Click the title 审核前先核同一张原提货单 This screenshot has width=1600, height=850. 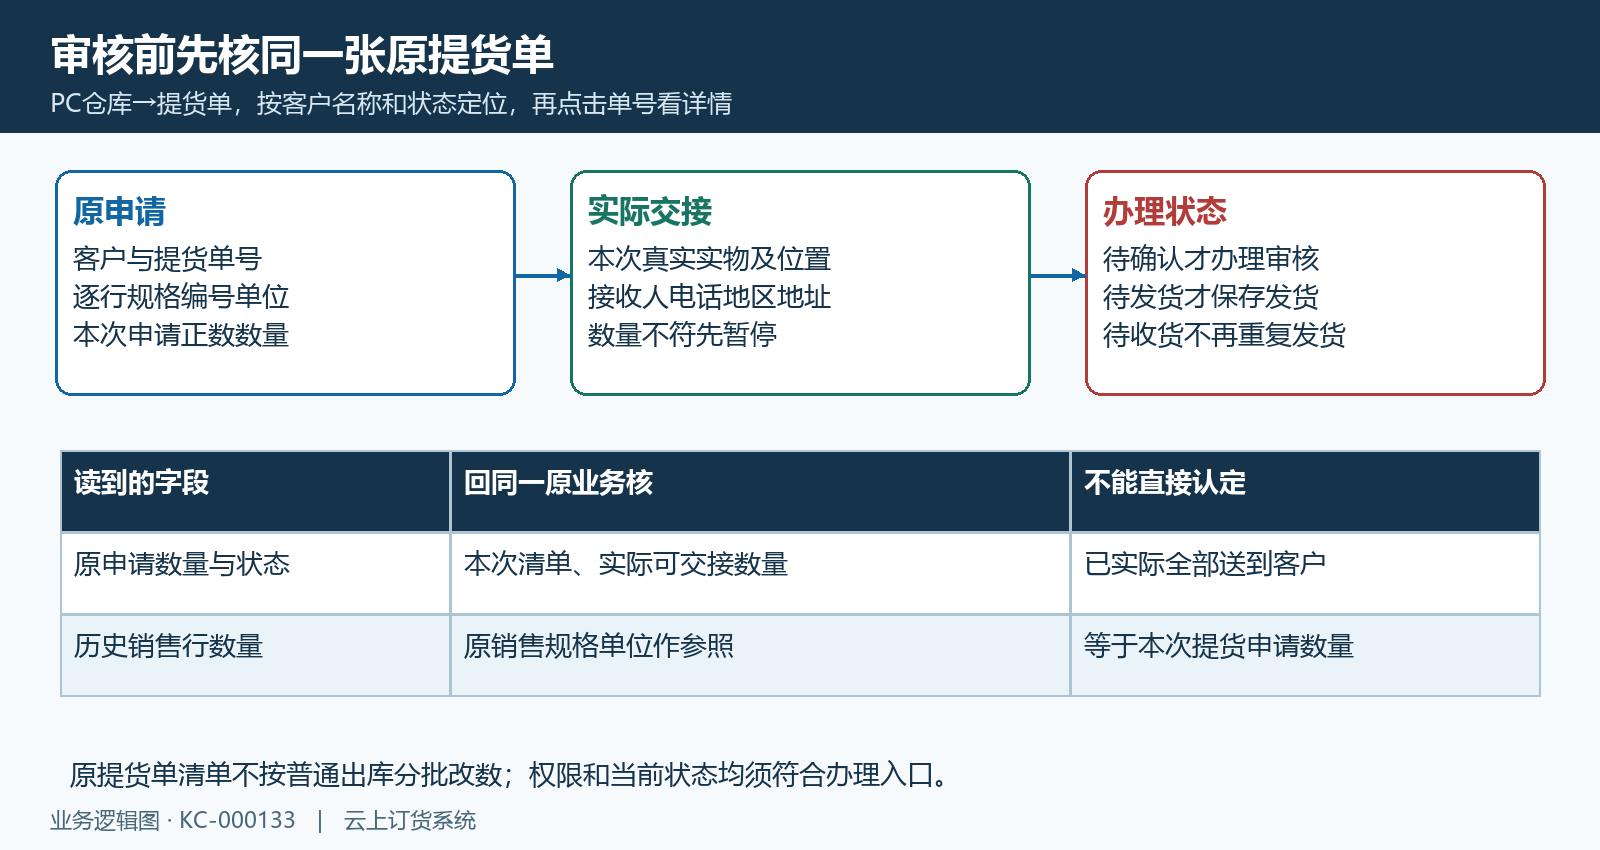[x=302, y=55]
